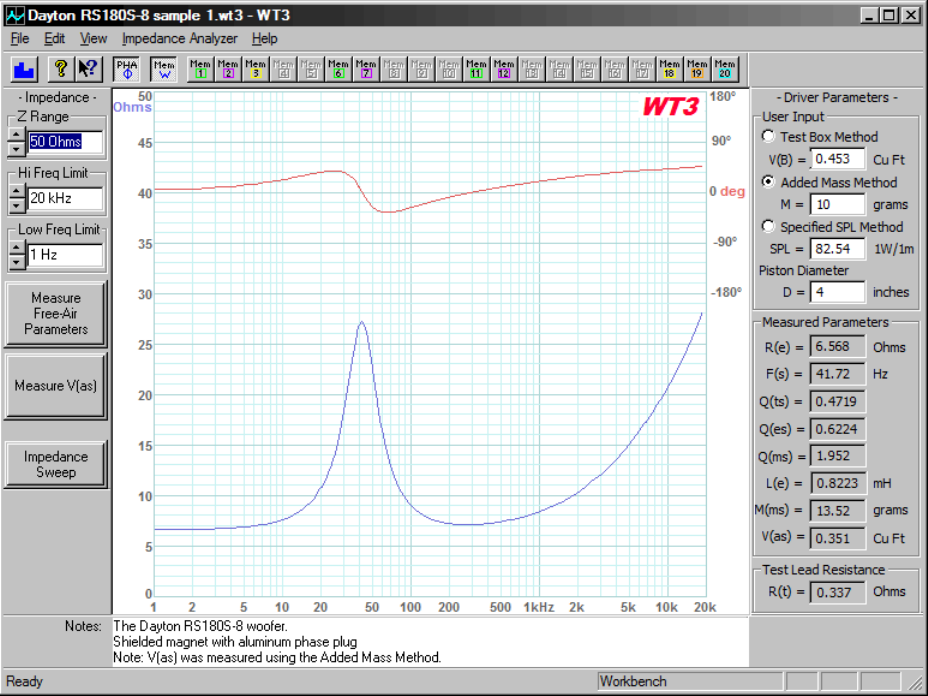
Task: Select the Test Box Method option
Action: [768, 137]
